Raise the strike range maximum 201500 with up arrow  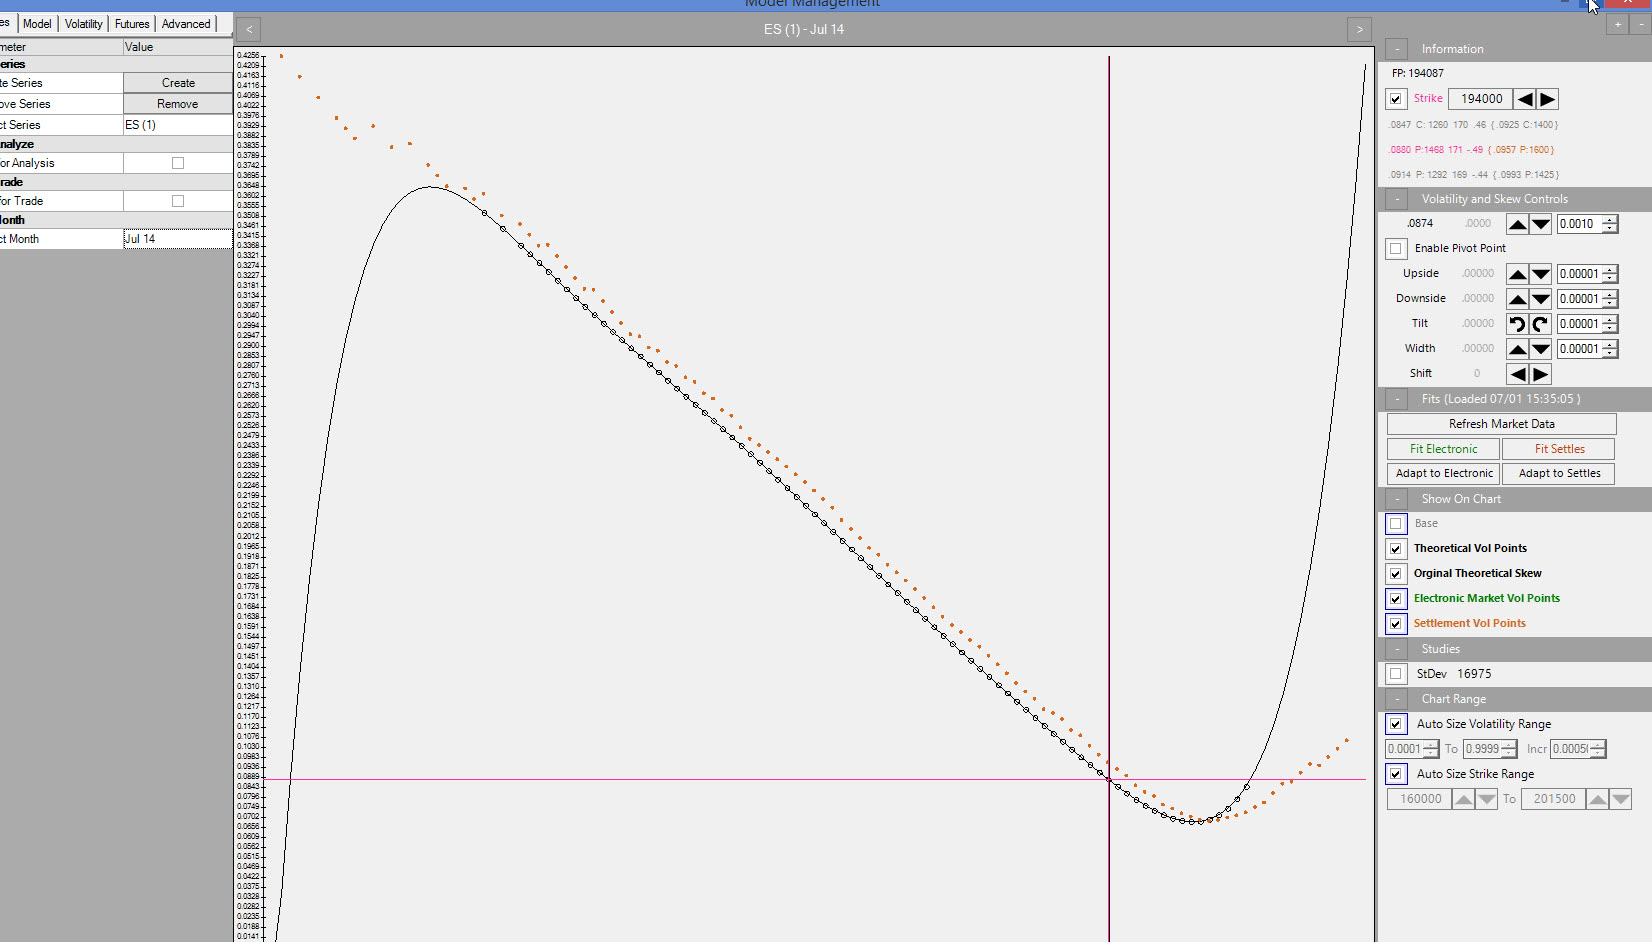pos(1598,799)
